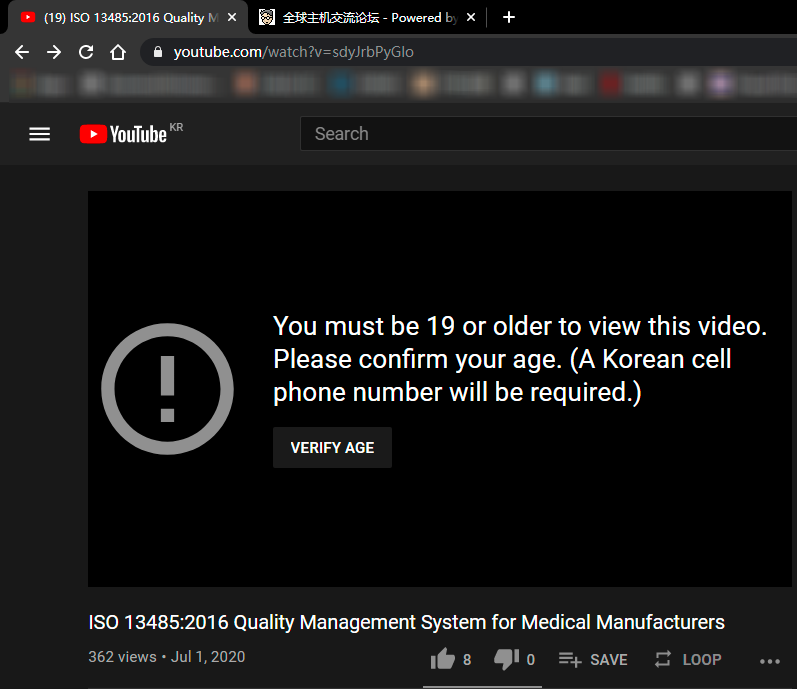This screenshot has height=689, width=797.
Task: Focus the YouTube Search box
Action: pos(548,134)
